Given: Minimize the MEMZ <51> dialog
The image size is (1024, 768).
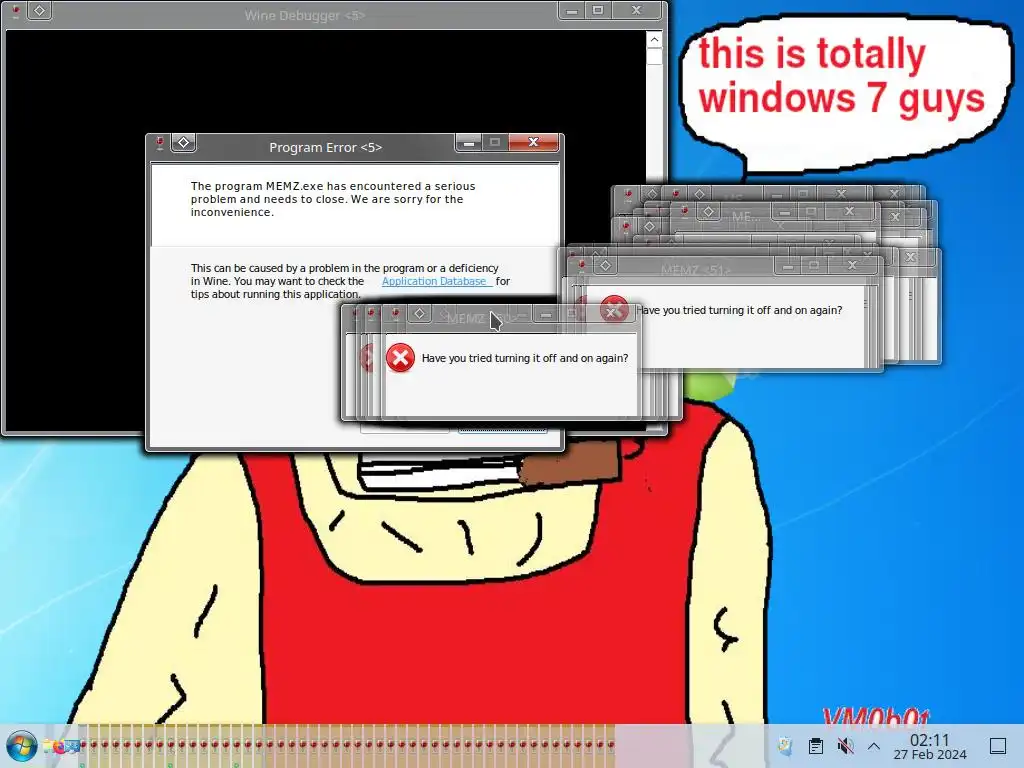Looking at the screenshot, I should click(788, 266).
